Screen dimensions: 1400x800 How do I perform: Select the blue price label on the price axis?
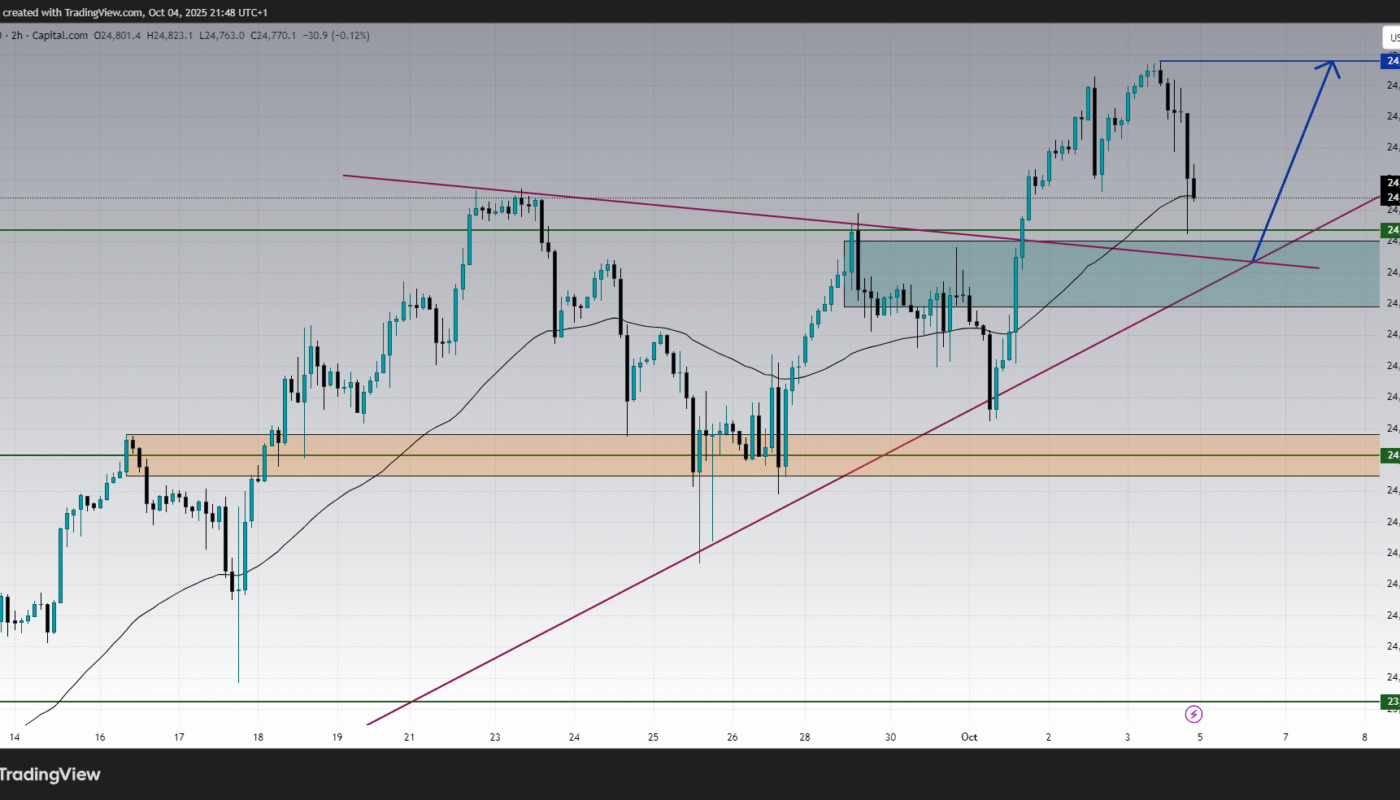[1390, 62]
